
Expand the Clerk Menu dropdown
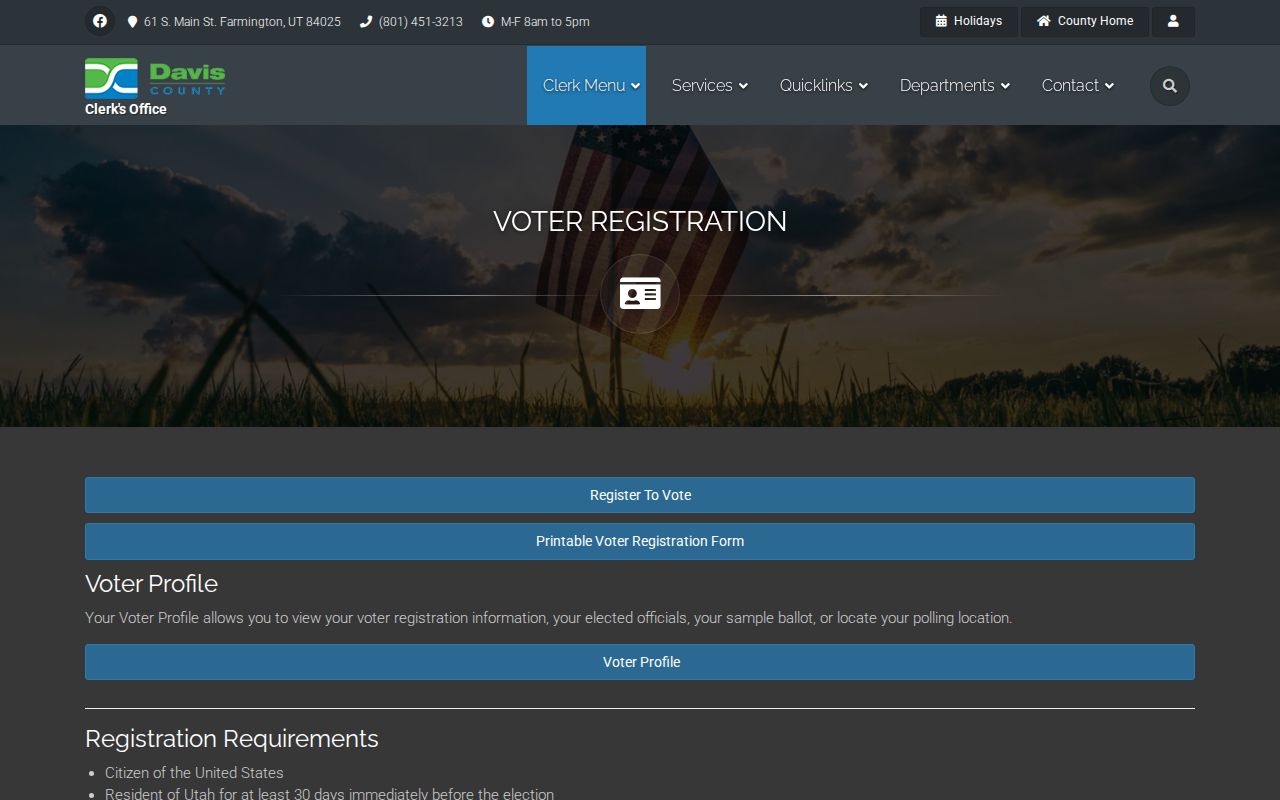tap(586, 86)
